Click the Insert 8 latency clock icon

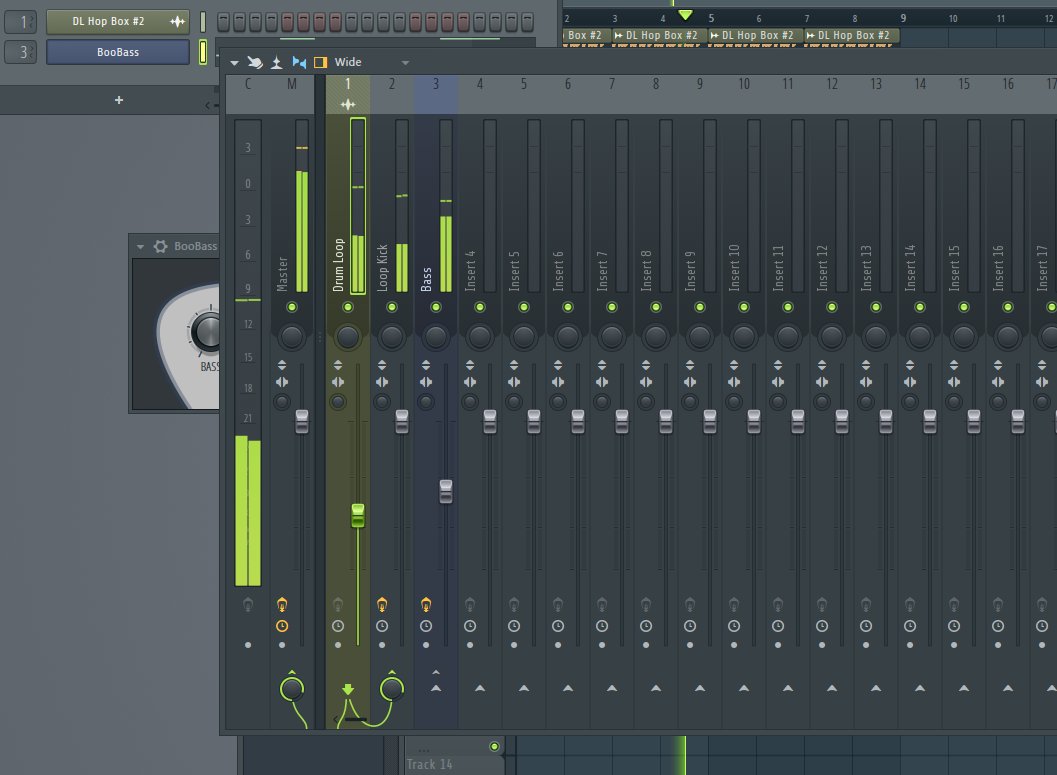tap(646, 626)
